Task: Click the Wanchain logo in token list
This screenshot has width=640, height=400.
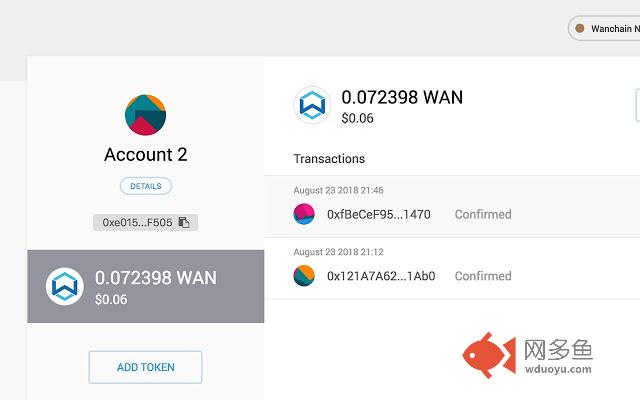Action: [64, 286]
